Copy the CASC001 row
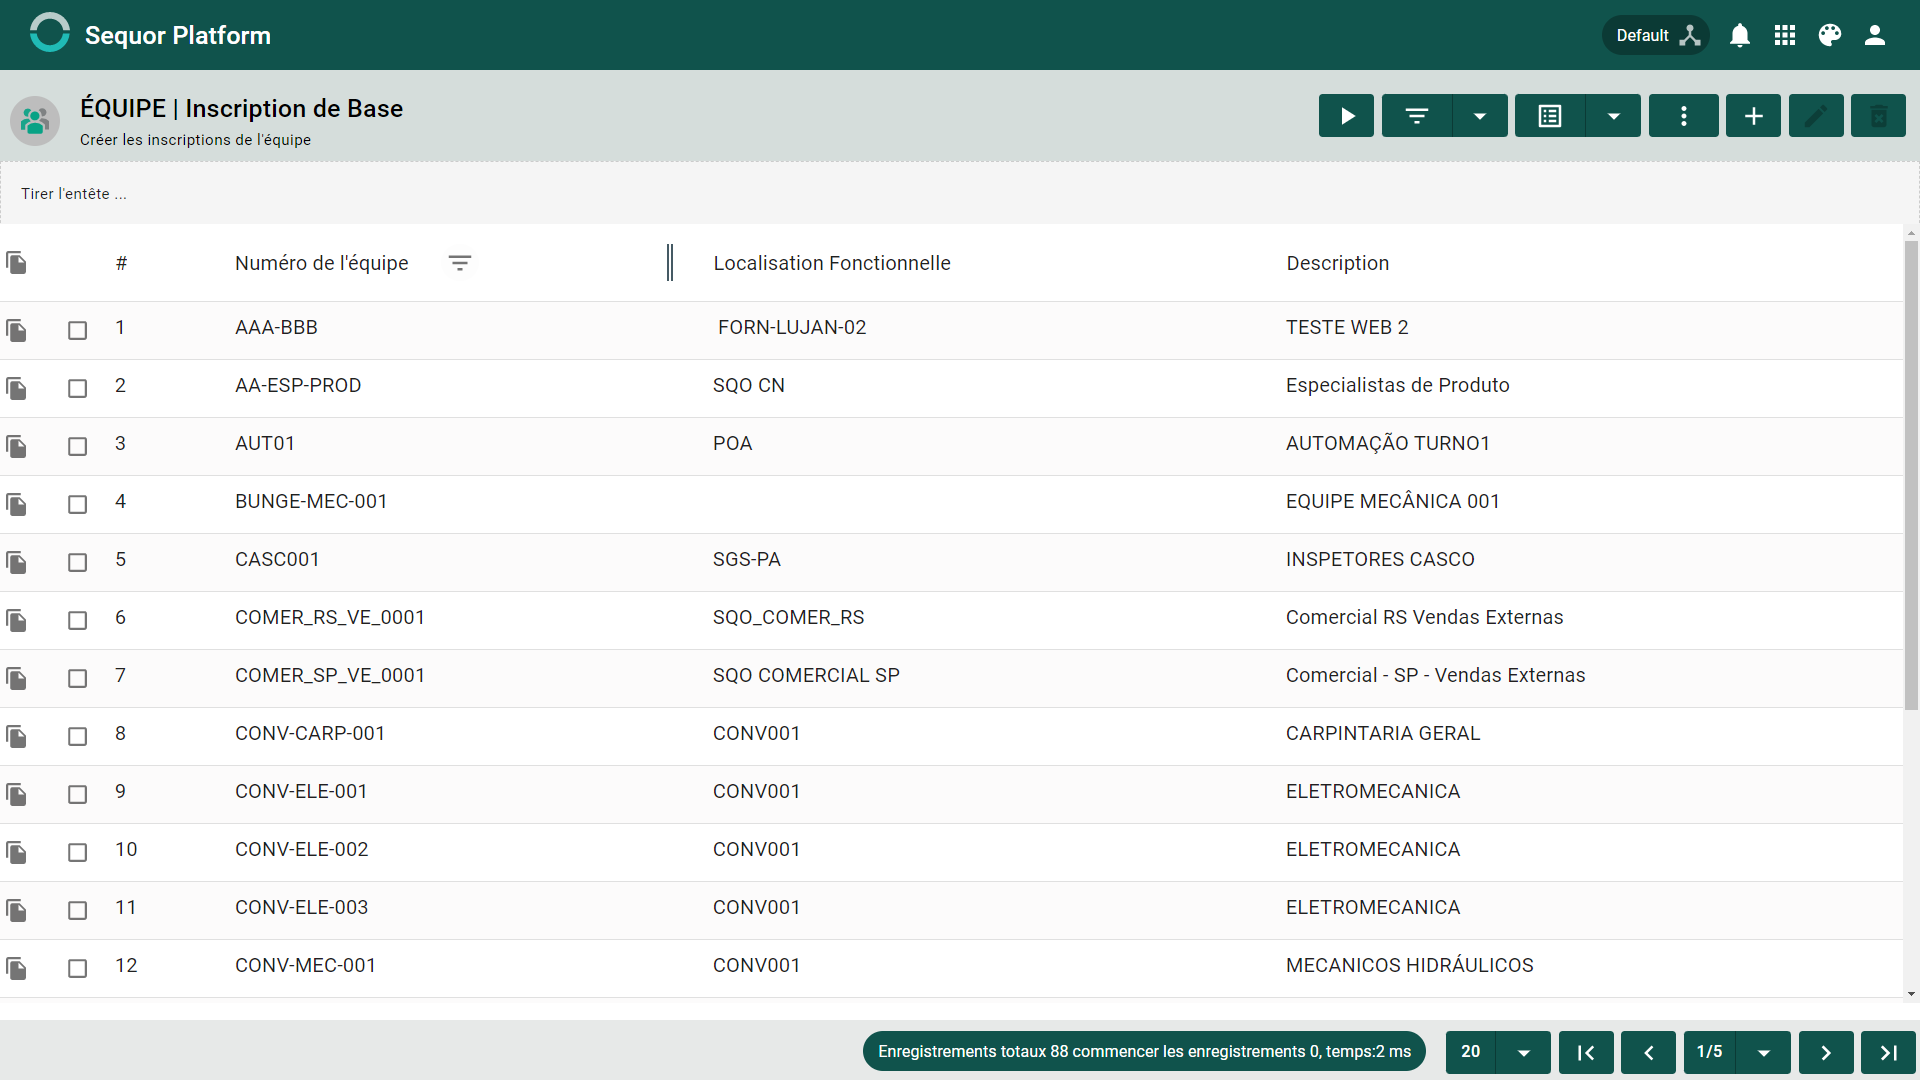The image size is (1920, 1080). (16, 562)
